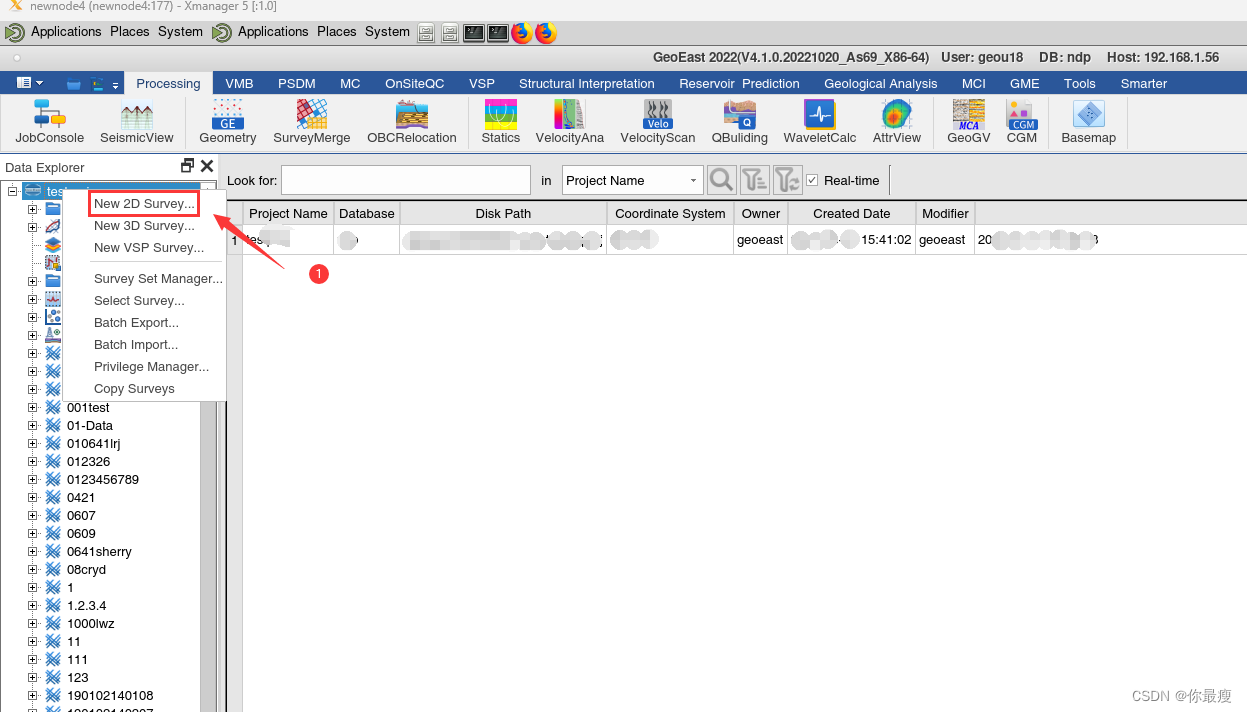Expand the 001test survey node
The width and height of the screenshot is (1247, 712).
(x=33, y=408)
